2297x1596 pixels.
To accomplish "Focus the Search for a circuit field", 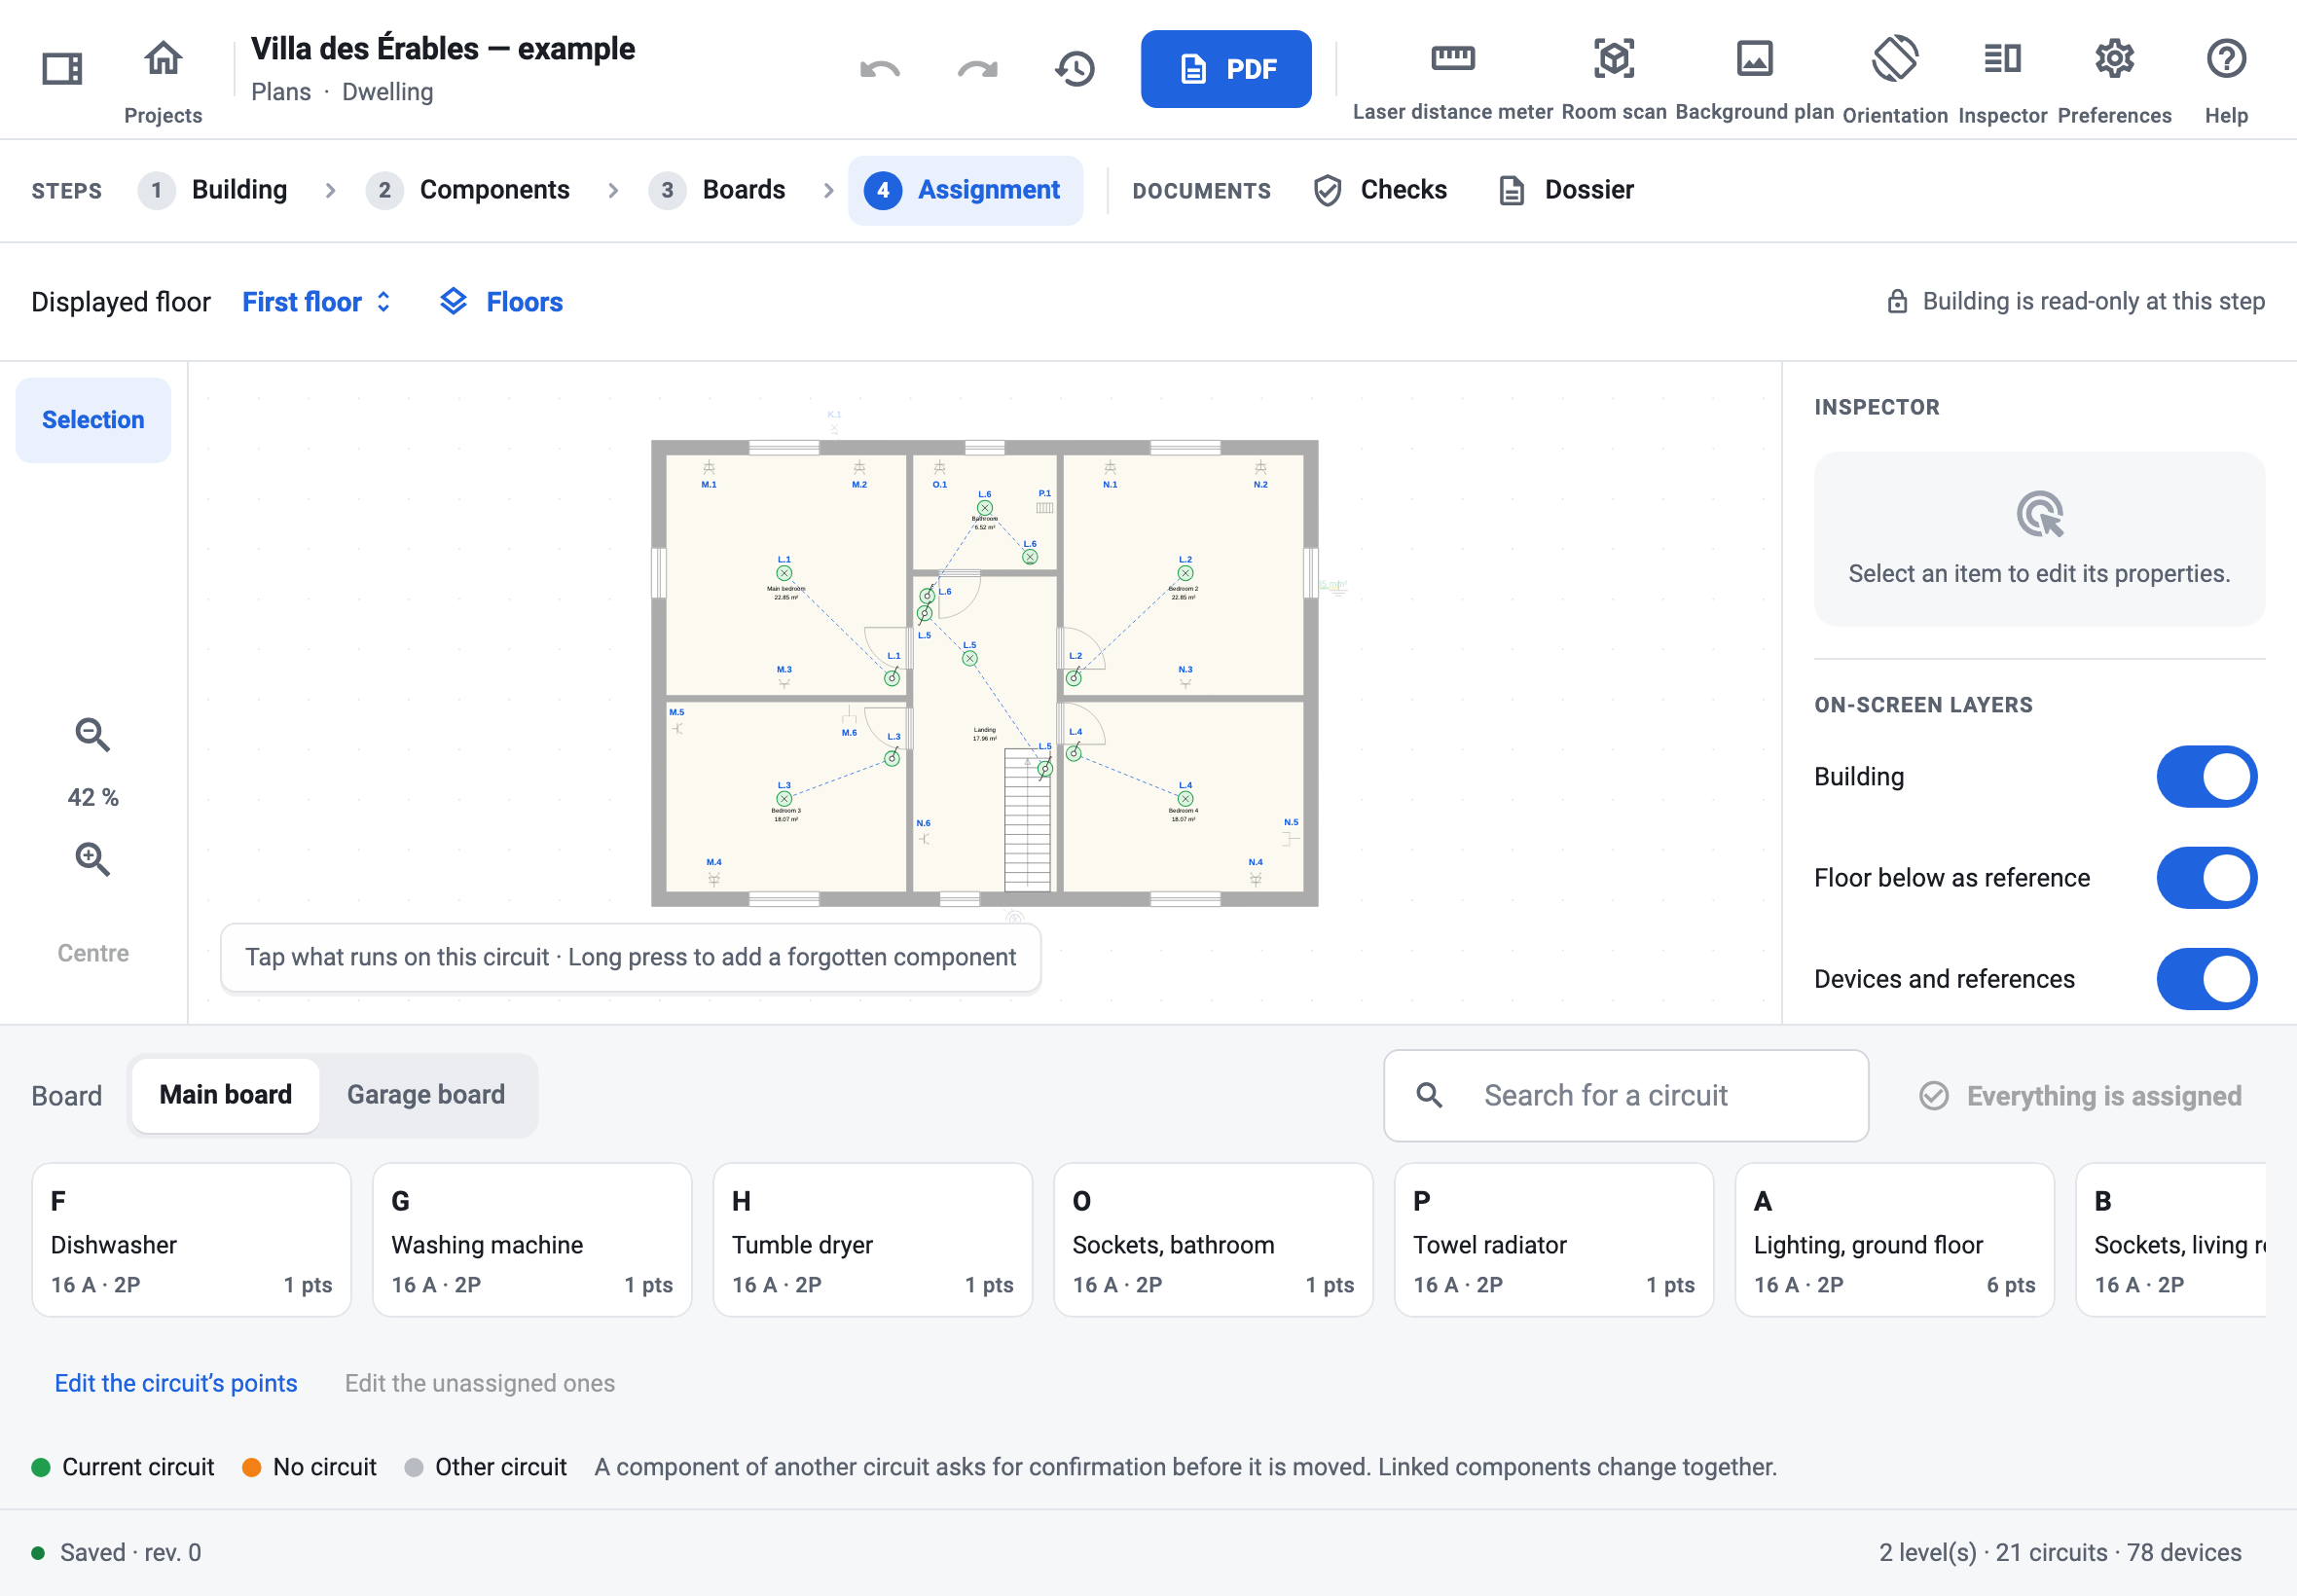I will pos(1626,1096).
